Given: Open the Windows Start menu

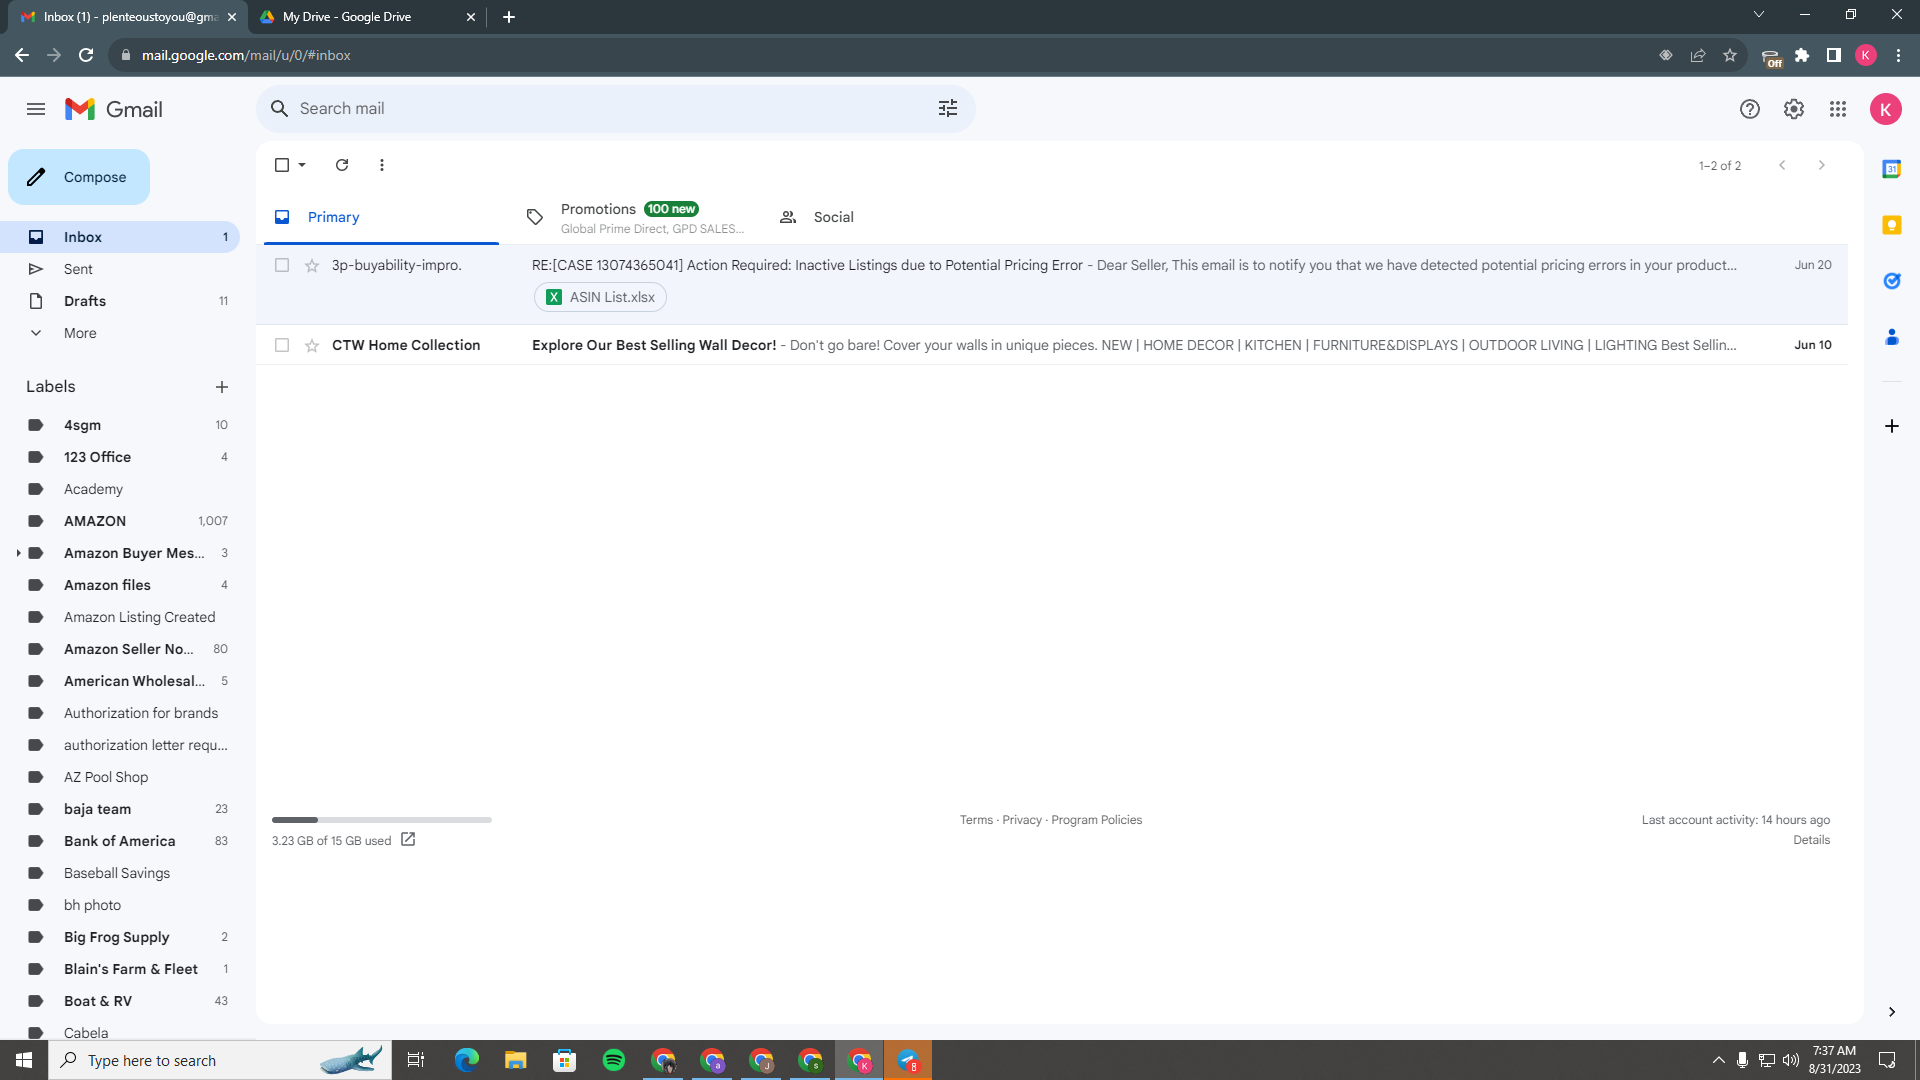Looking at the screenshot, I should (24, 1060).
